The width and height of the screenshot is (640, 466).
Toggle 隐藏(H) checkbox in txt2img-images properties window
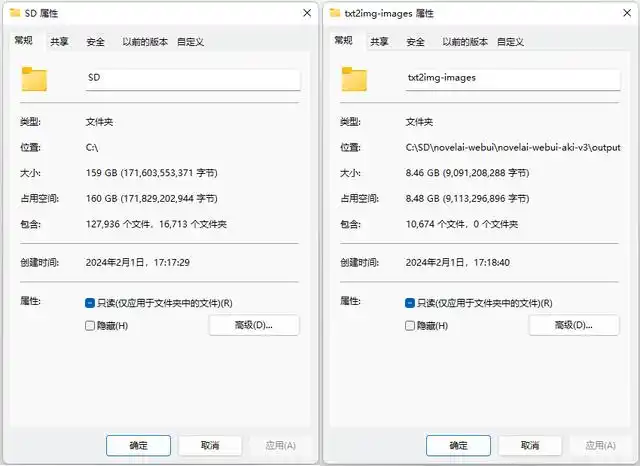(x=410, y=326)
